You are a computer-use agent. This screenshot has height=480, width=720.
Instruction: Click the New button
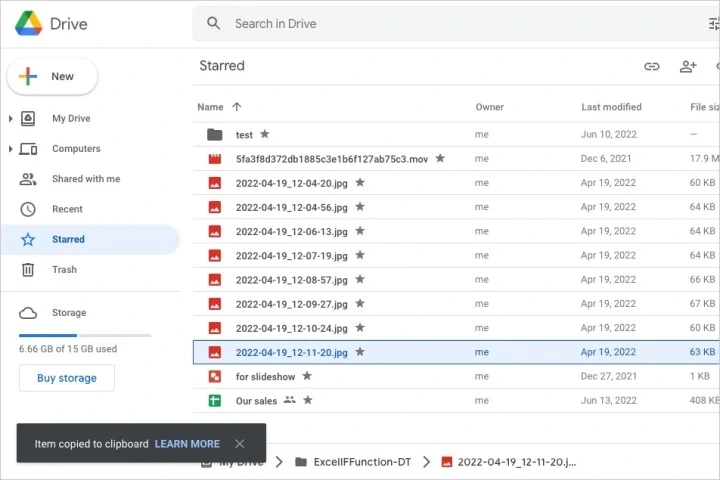[x=52, y=76]
